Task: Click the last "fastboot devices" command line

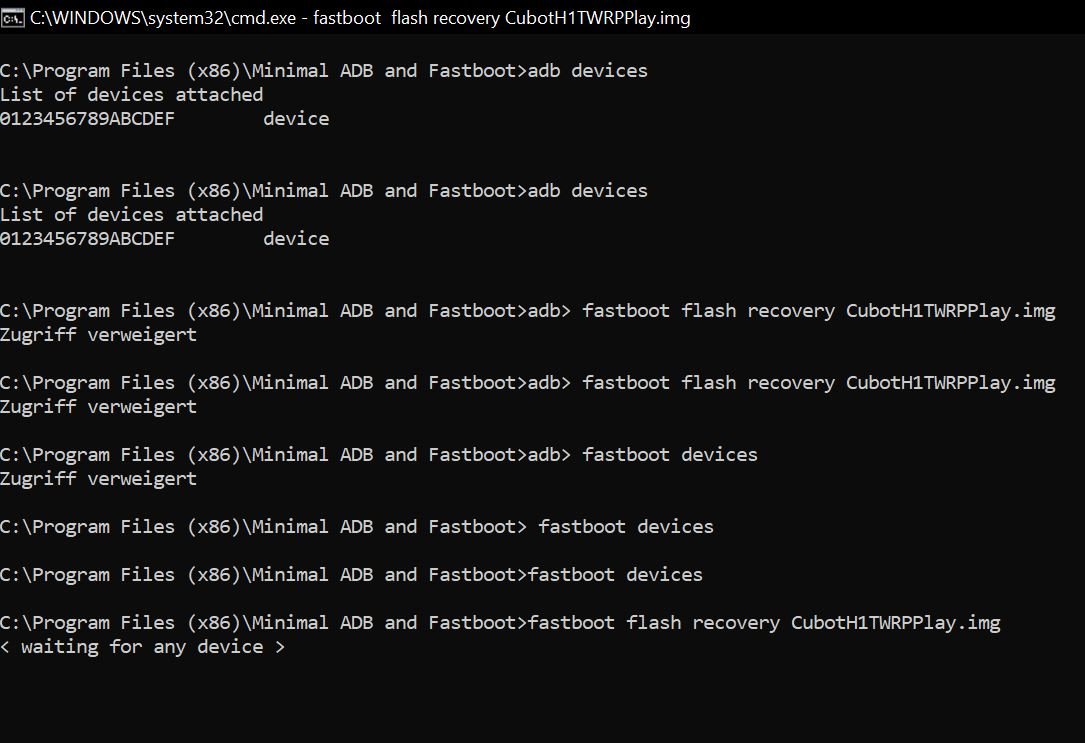Action: [615, 575]
